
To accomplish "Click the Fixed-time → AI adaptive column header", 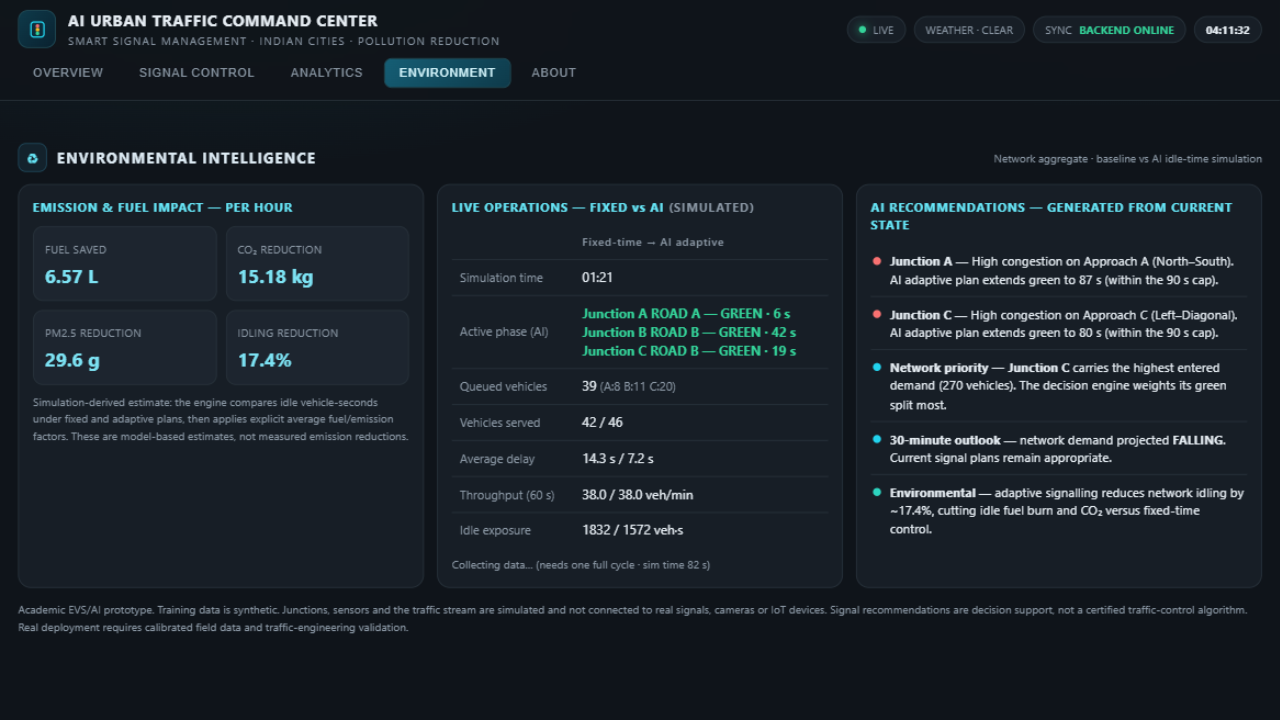I will (653, 242).
